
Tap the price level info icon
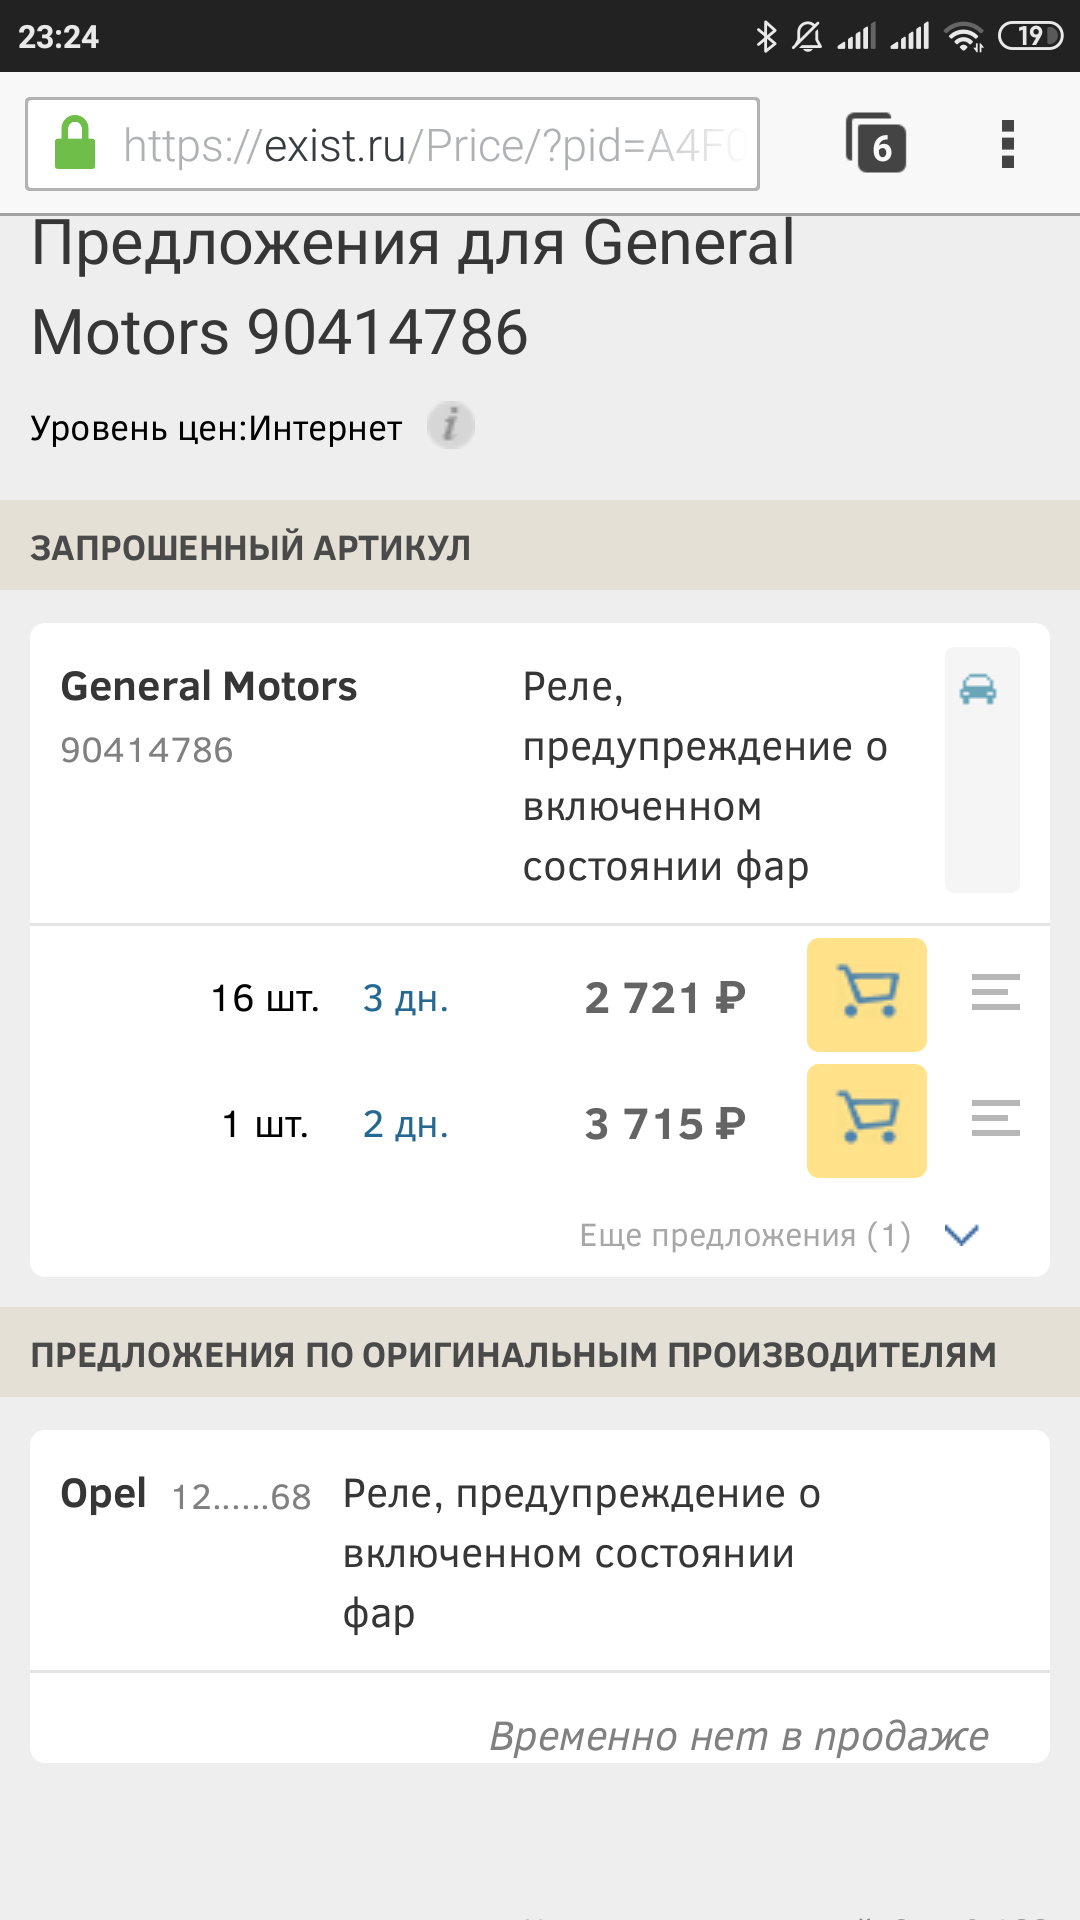coord(450,426)
